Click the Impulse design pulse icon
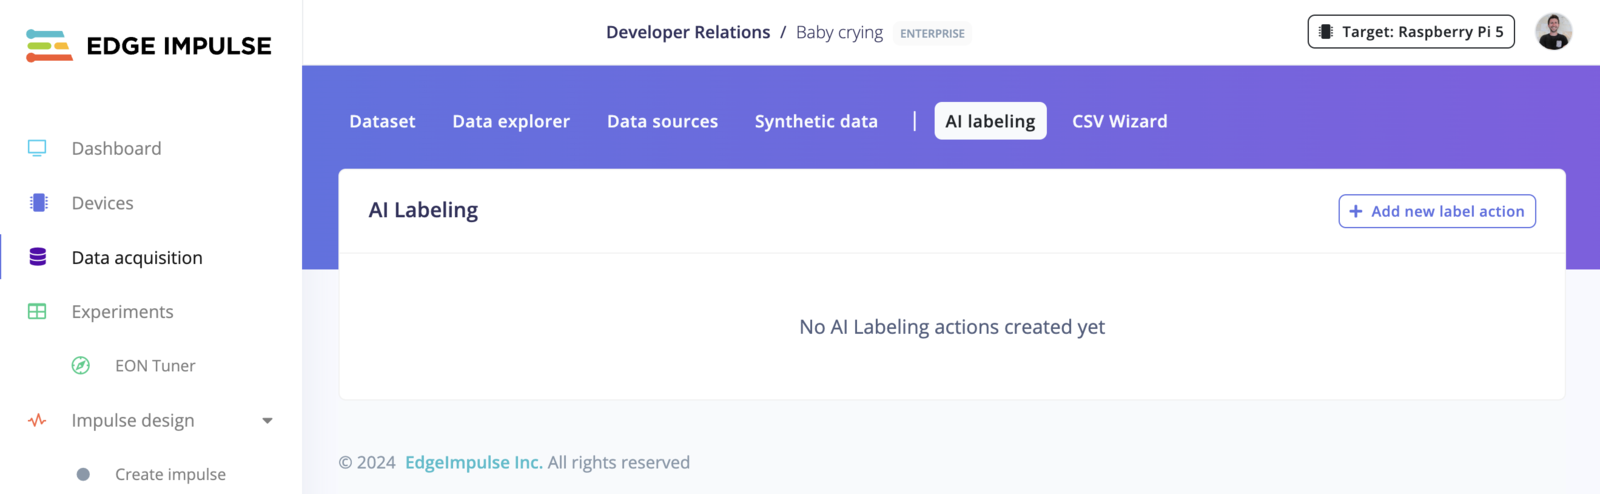 37,421
